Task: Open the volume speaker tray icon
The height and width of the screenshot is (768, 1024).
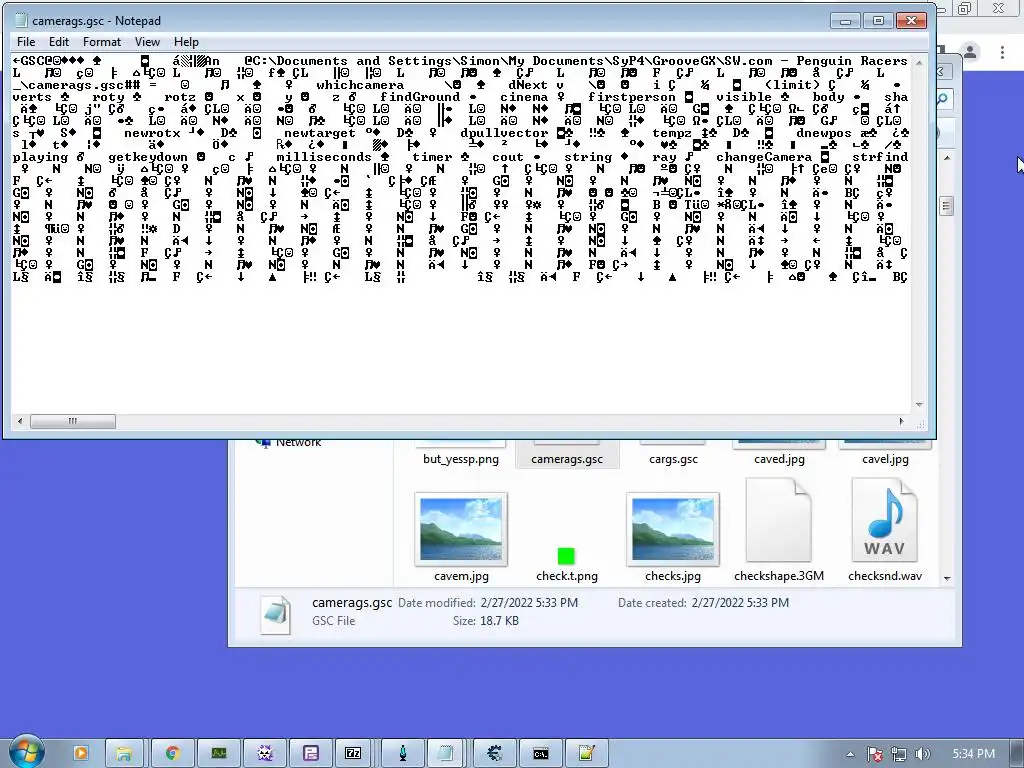Action: tap(921, 754)
